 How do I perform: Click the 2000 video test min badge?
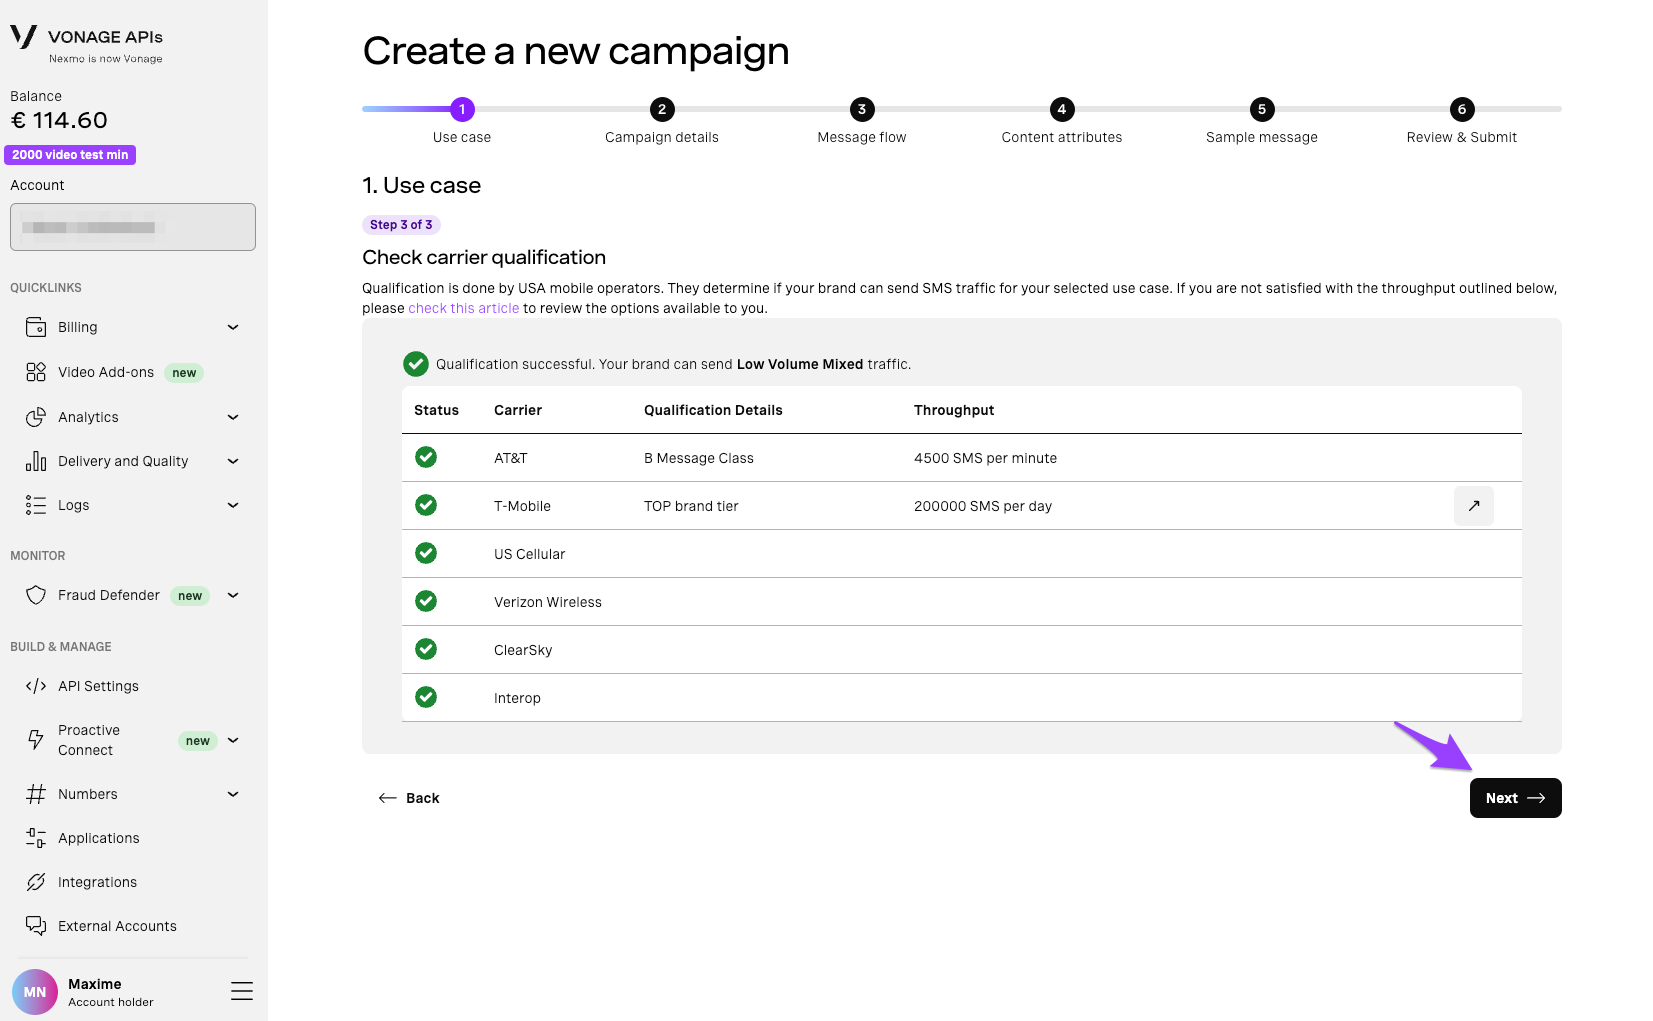pos(70,155)
